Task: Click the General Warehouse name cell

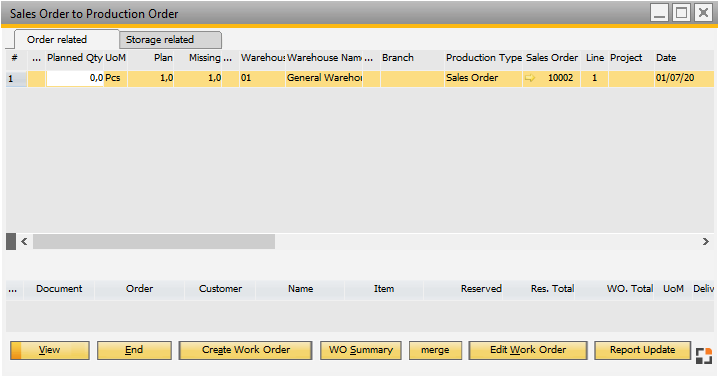Action: click(324, 78)
